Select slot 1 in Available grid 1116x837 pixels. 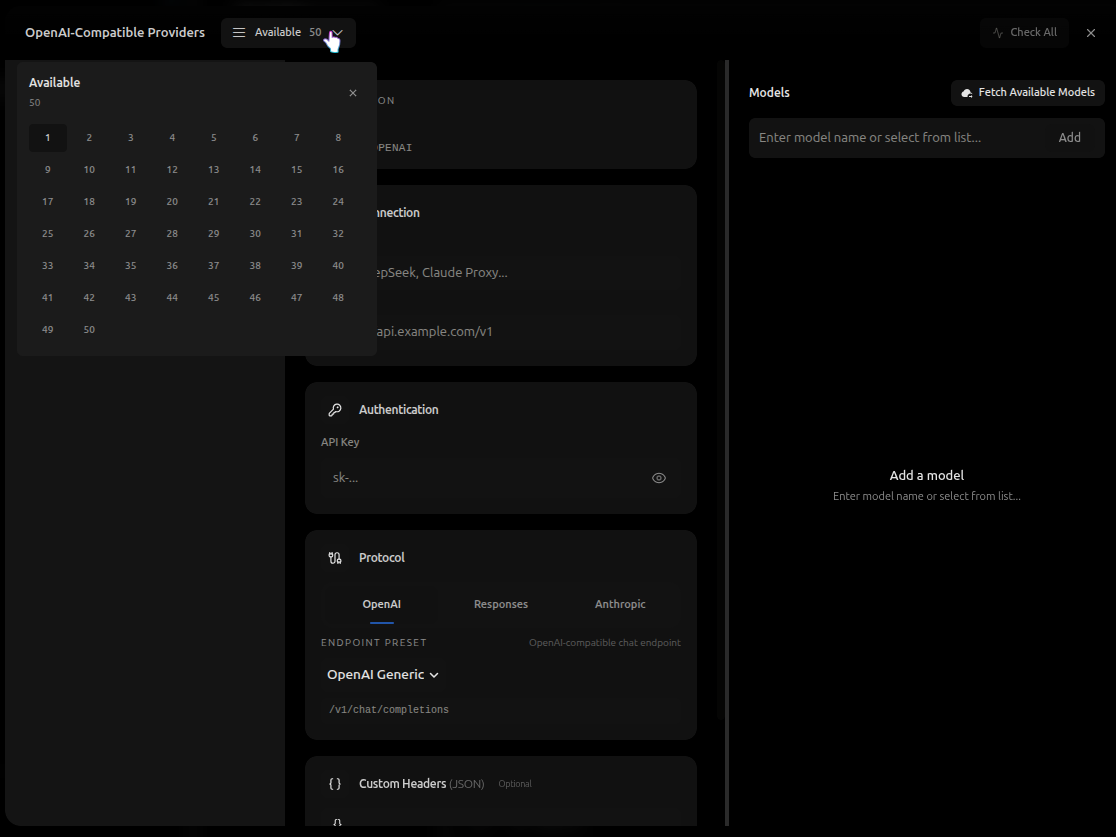point(48,138)
